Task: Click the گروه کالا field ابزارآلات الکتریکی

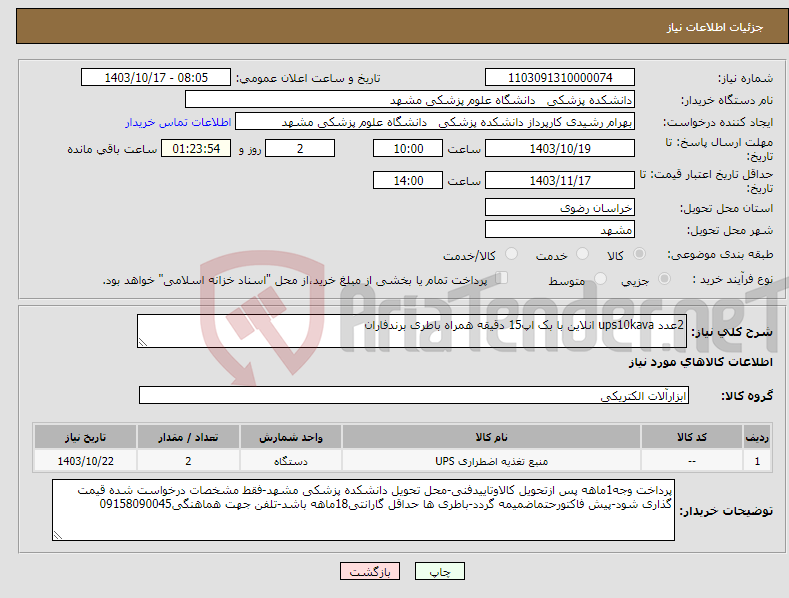Action: (414, 395)
